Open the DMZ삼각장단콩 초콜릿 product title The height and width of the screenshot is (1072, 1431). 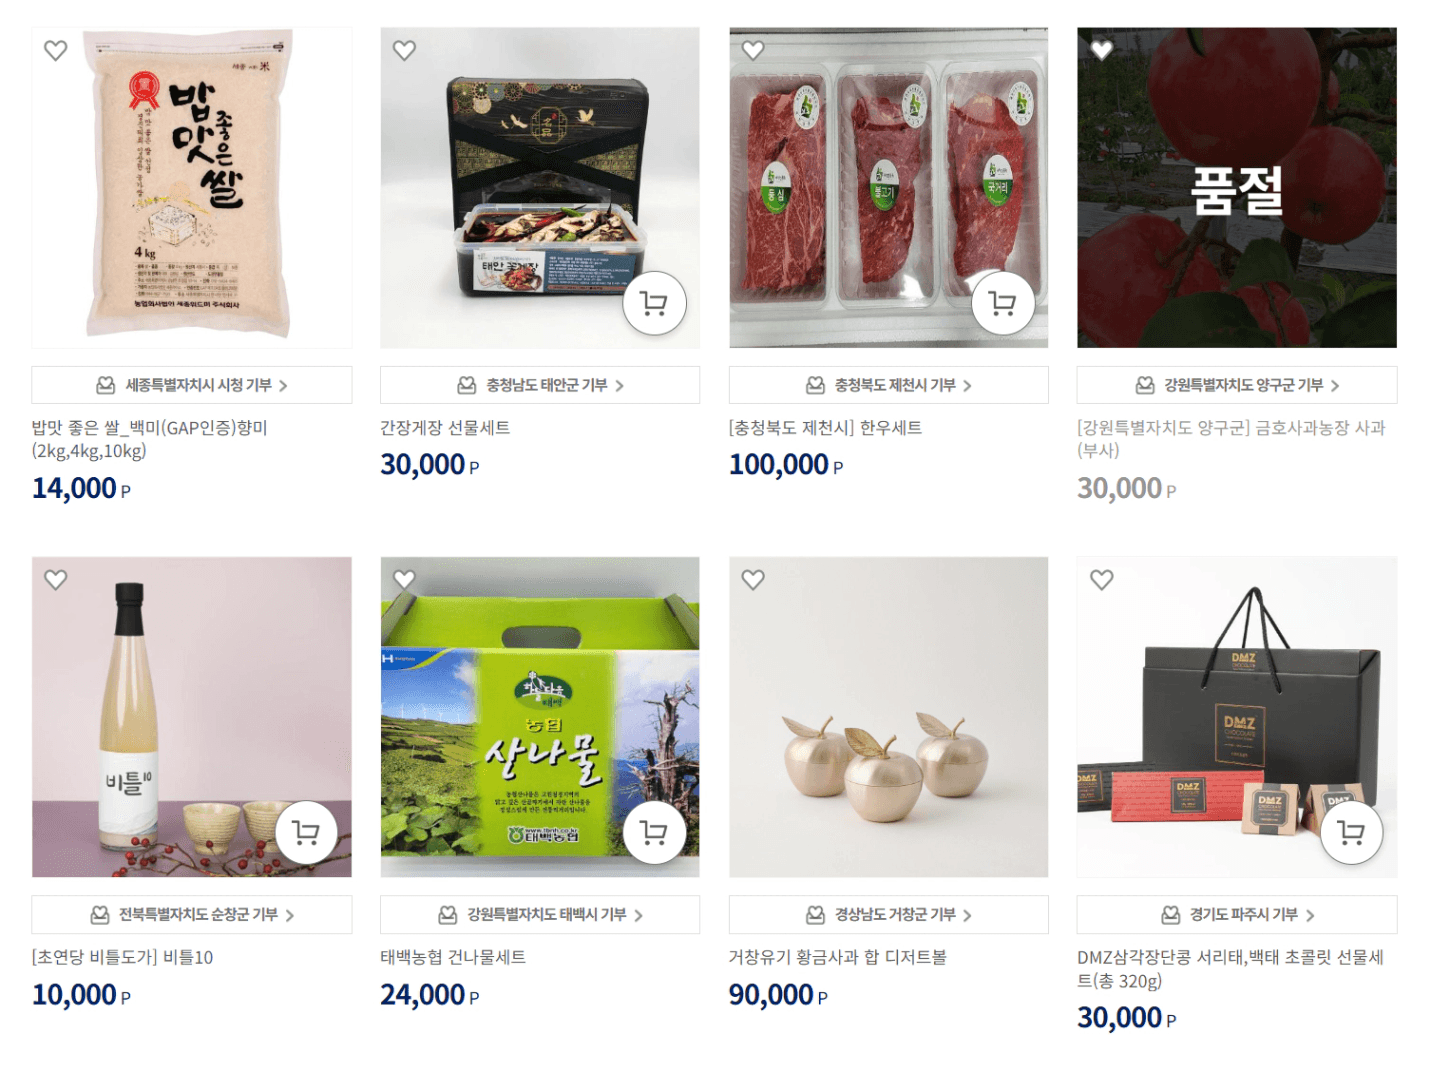click(1230, 969)
